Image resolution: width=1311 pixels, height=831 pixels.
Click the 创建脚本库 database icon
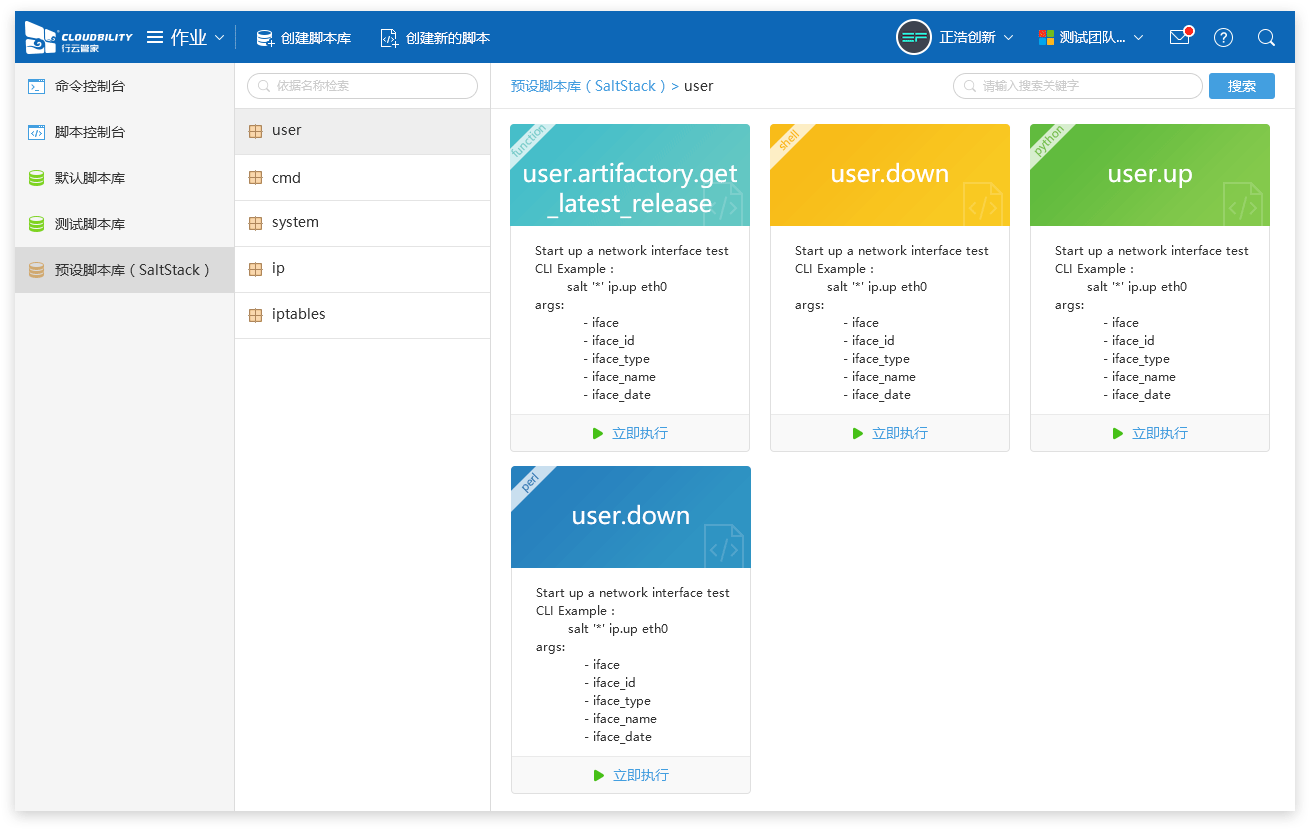[265, 38]
